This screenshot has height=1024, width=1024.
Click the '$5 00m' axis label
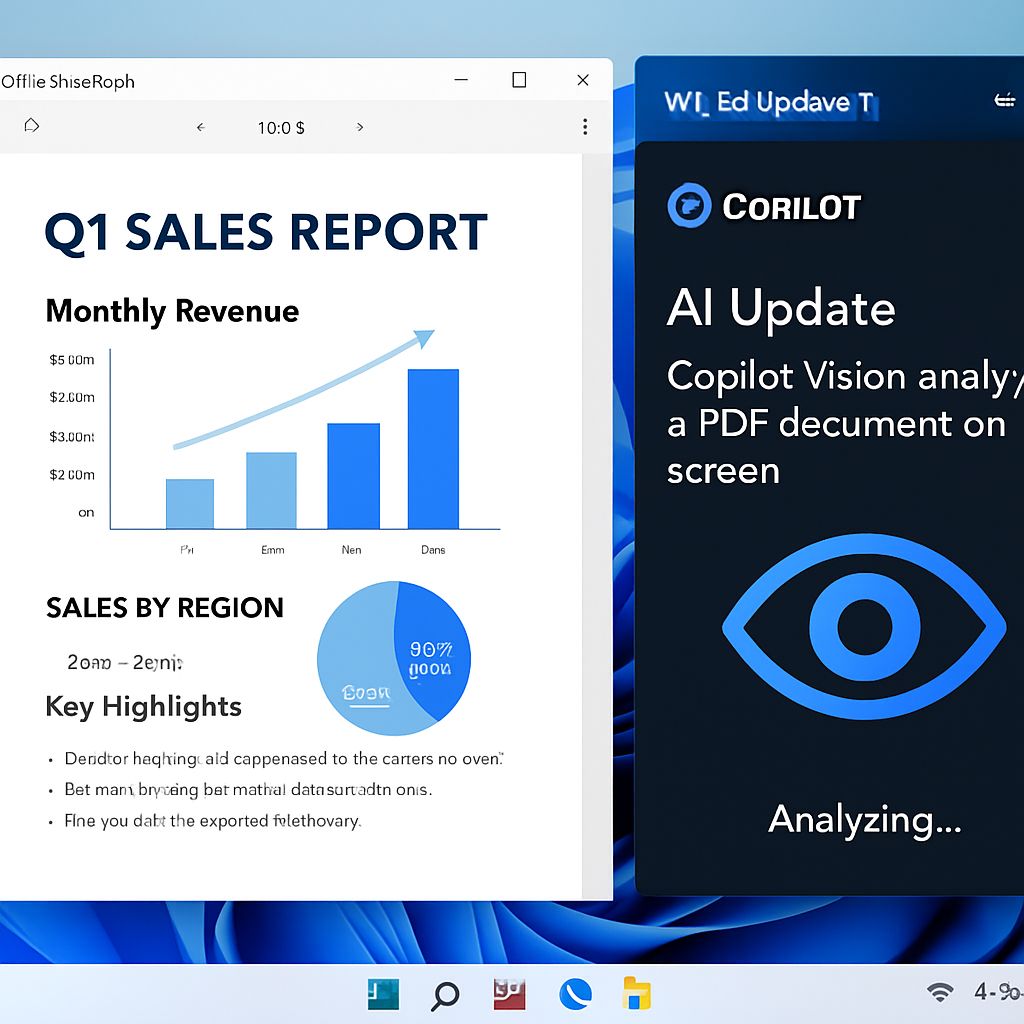click(72, 360)
